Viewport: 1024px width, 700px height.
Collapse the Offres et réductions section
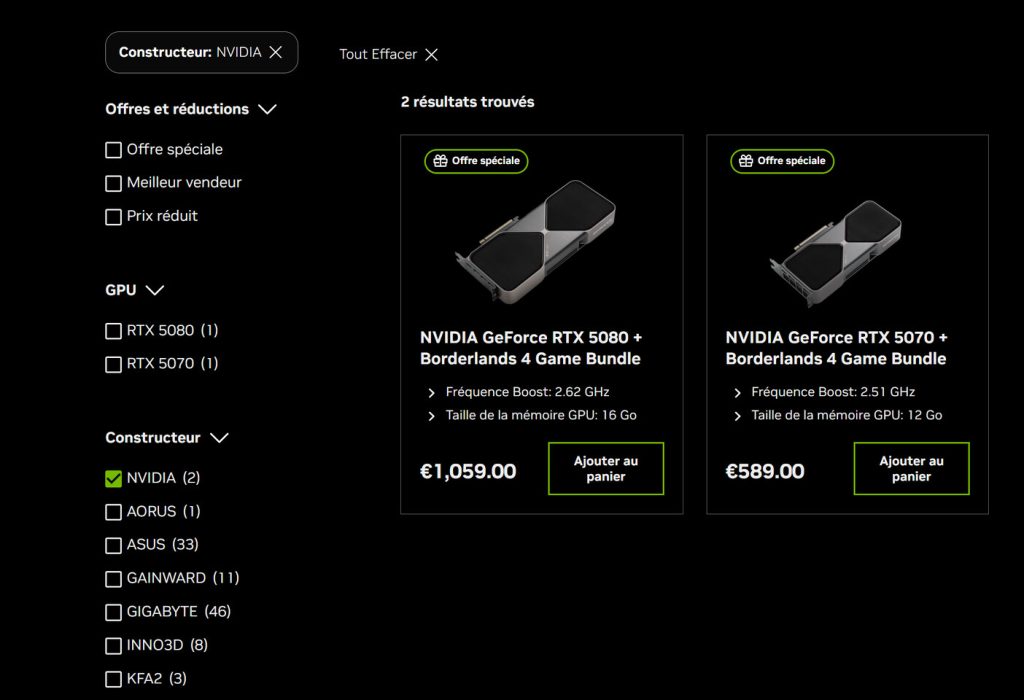coord(266,109)
